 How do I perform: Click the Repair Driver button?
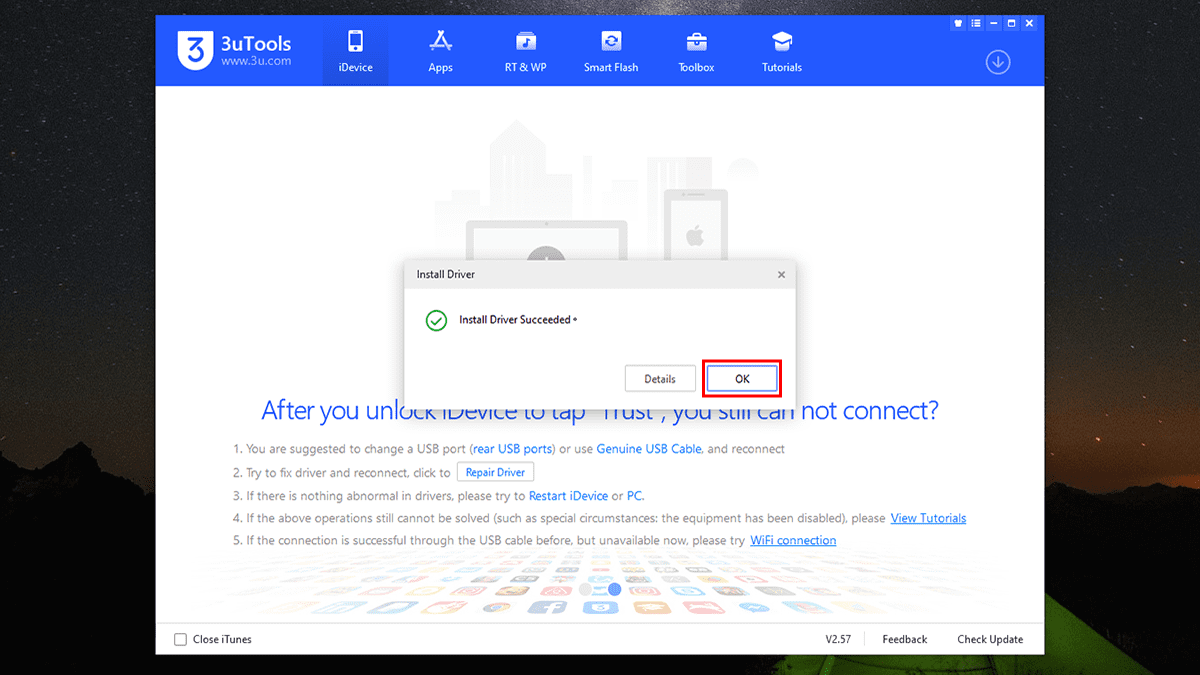pyautogui.click(x=495, y=471)
